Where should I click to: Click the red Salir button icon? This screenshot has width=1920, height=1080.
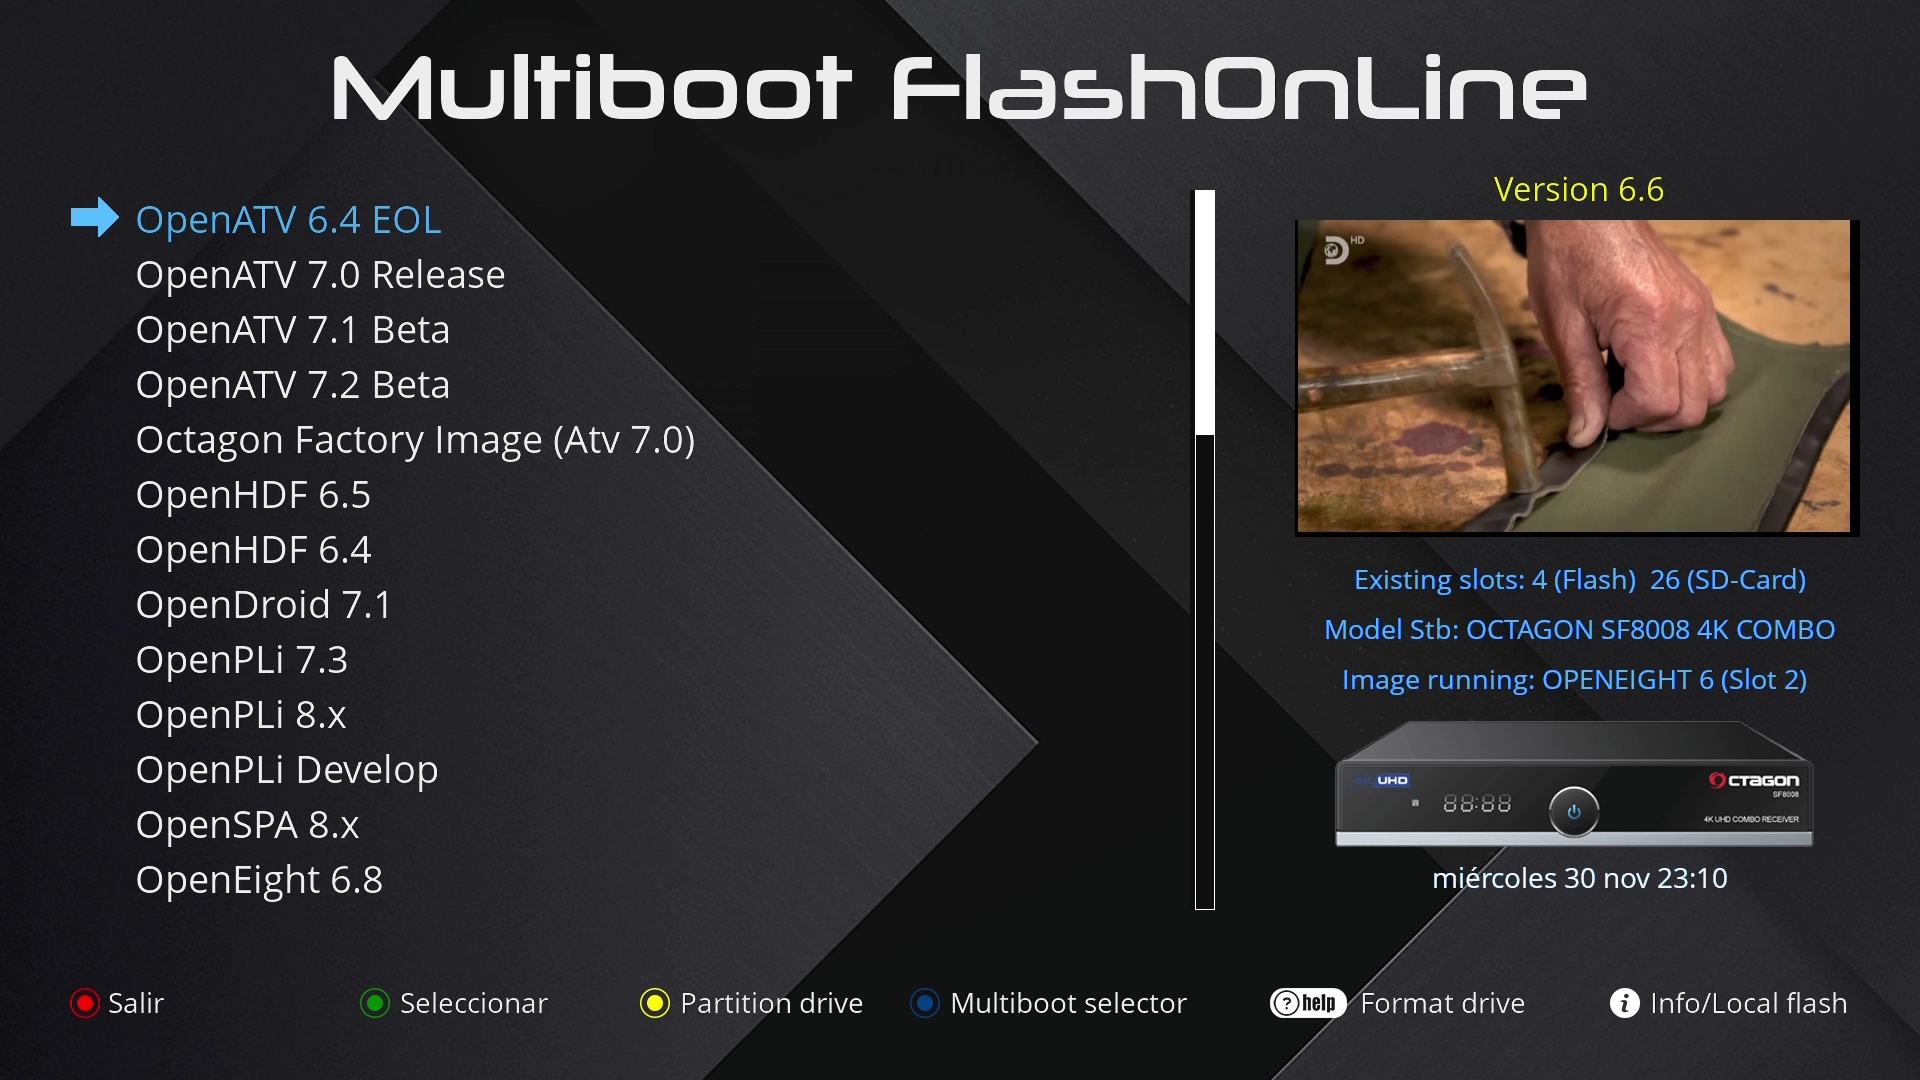(x=84, y=1003)
